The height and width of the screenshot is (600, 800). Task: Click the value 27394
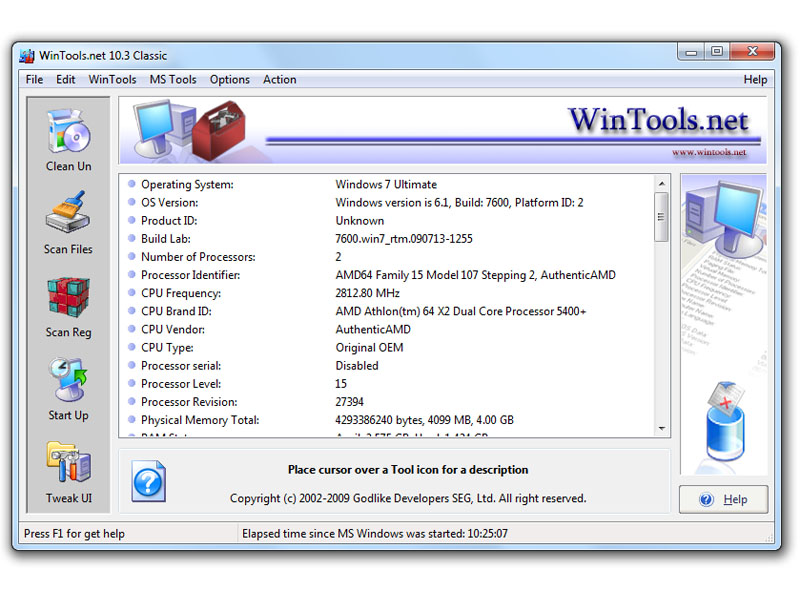coord(349,402)
